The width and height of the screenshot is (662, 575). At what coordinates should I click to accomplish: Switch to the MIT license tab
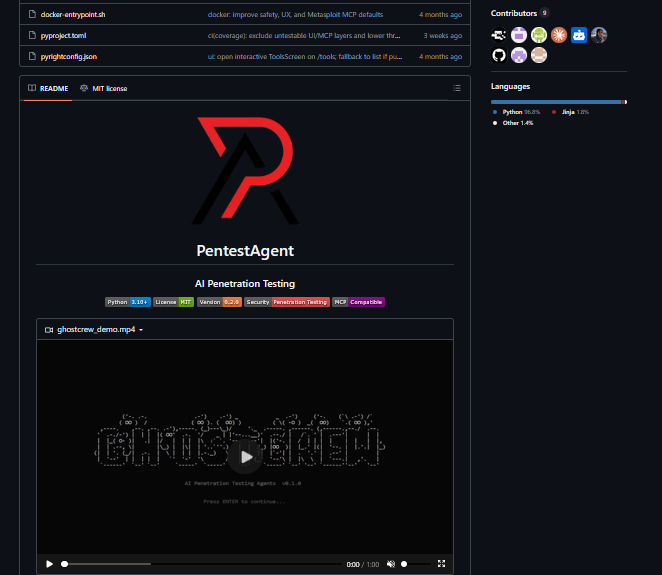click(103, 88)
